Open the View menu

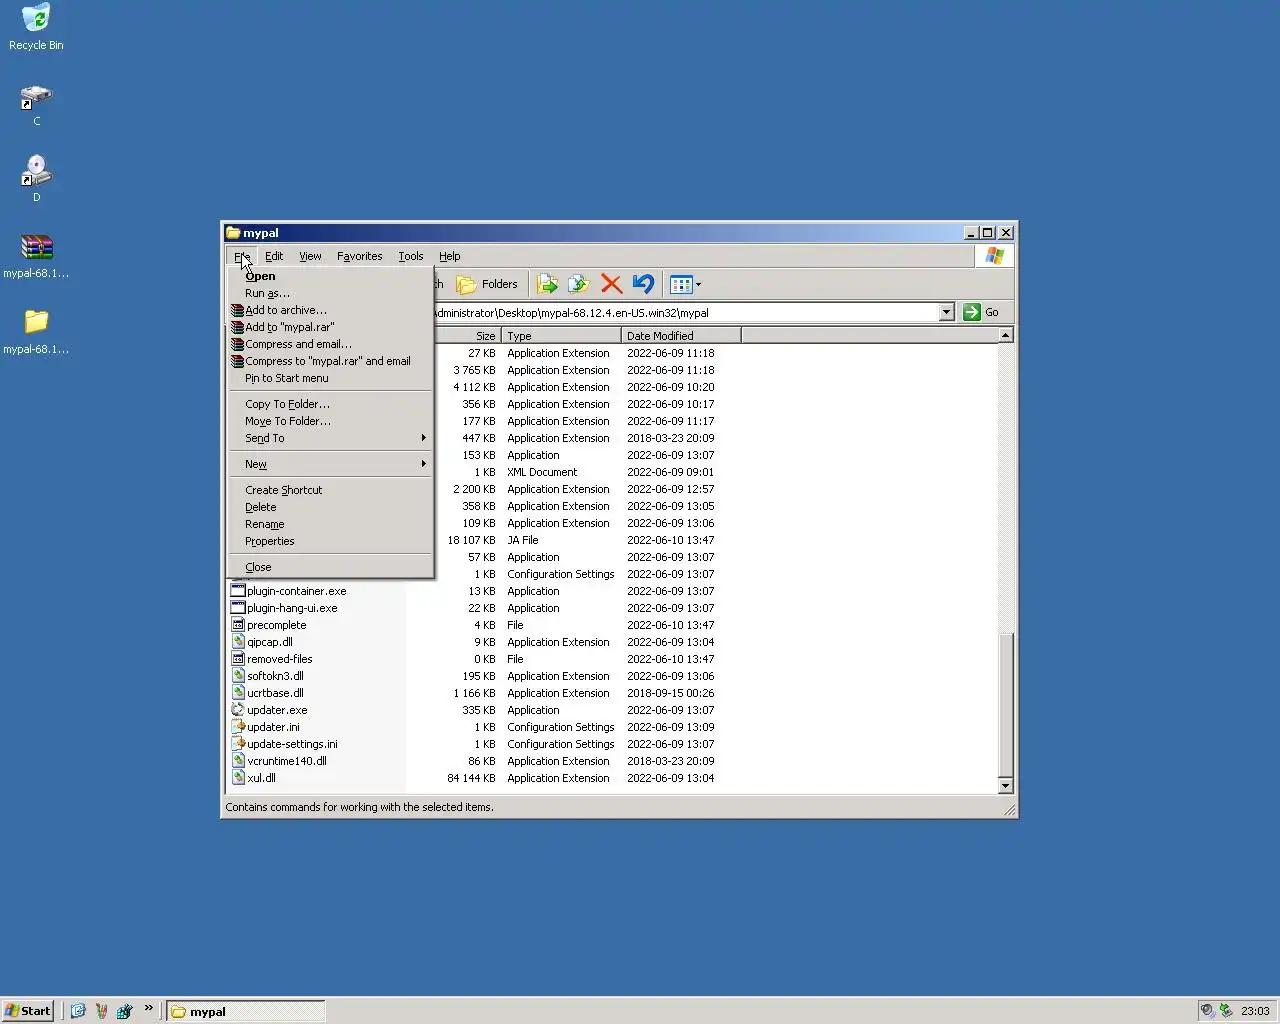point(310,256)
